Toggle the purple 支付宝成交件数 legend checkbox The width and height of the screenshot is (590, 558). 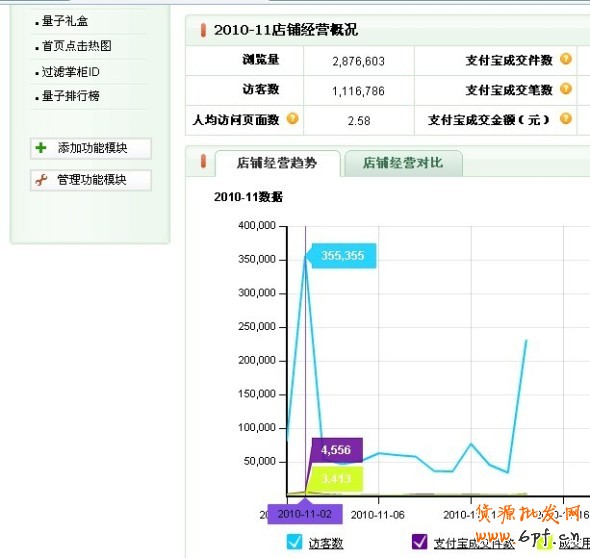pyautogui.click(x=420, y=542)
